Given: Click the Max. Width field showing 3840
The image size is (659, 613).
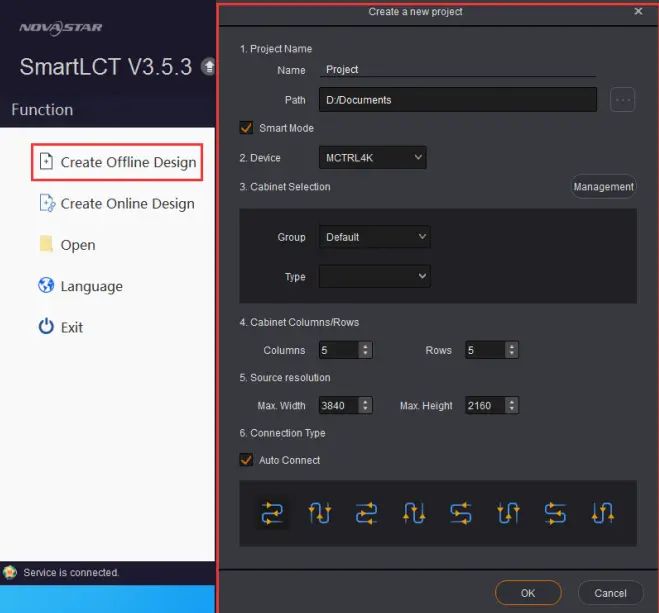Looking at the screenshot, I should click(x=339, y=405).
